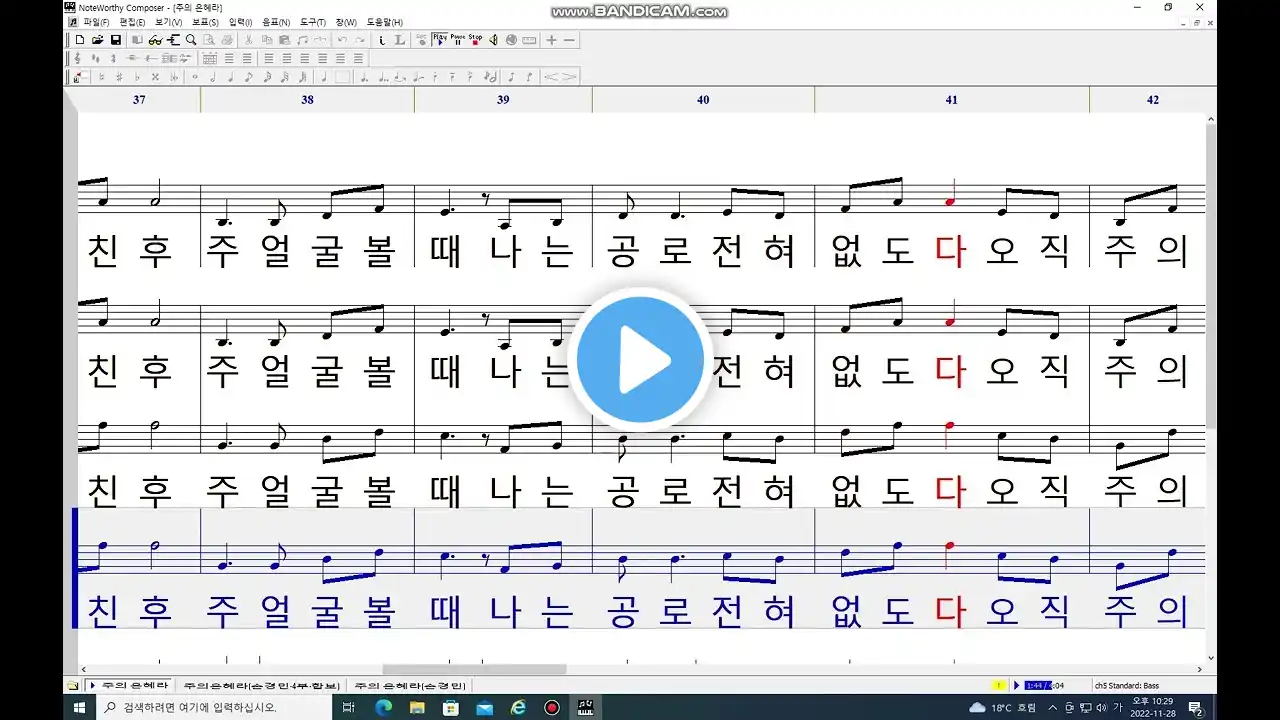Open the 도움말(H) menu

pyautogui.click(x=384, y=22)
